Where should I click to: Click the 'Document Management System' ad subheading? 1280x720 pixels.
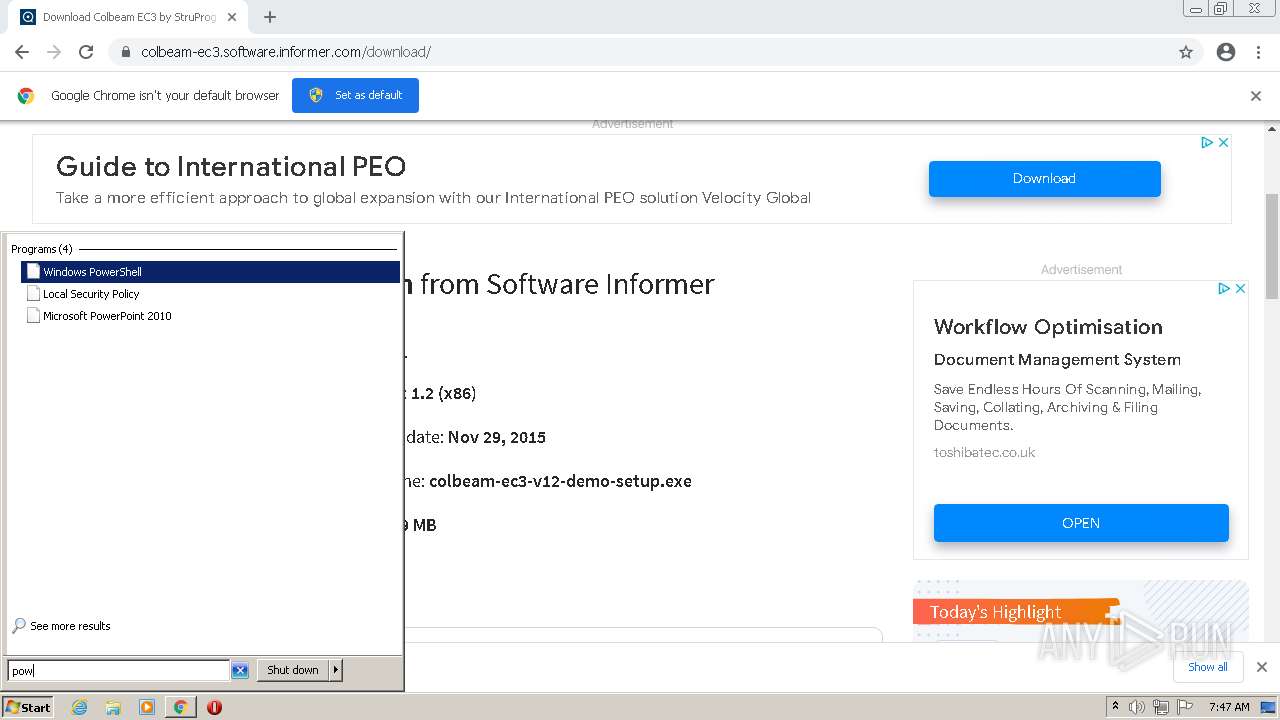1057,359
